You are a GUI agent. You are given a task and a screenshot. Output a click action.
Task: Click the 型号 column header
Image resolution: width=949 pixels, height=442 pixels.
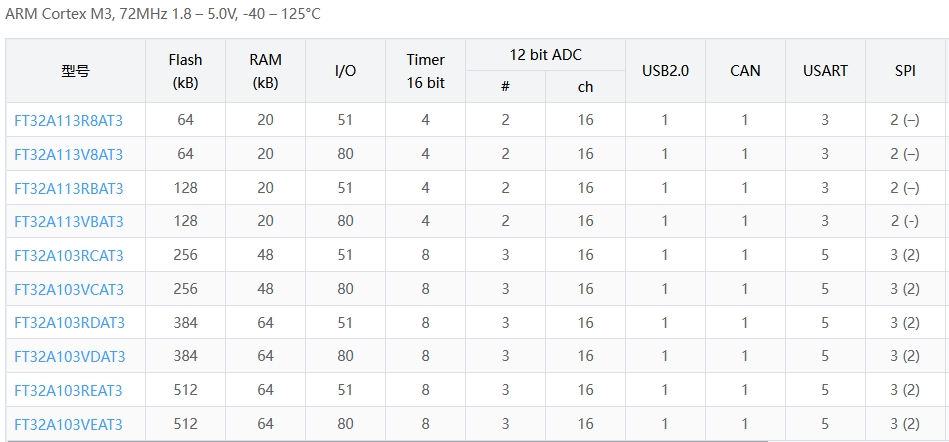(75, 71)
